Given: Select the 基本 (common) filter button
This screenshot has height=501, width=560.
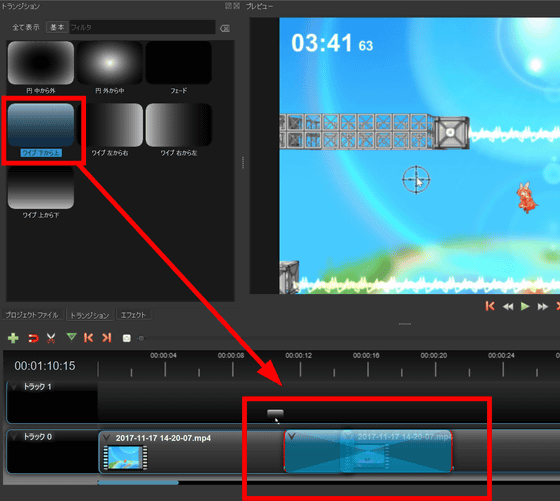Looking at the screenshot, I should pyautogui.click(x=57, y=27).
